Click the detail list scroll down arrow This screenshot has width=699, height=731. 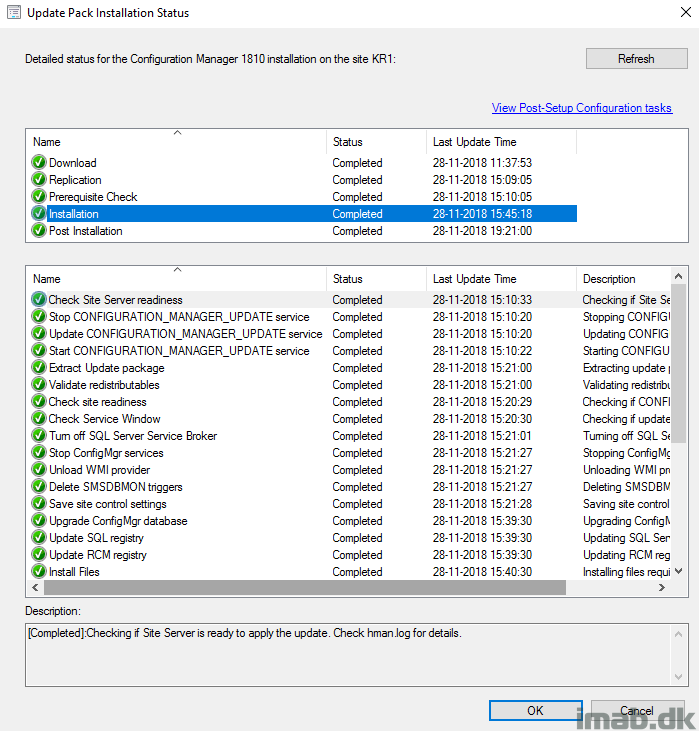click(679, 571)
